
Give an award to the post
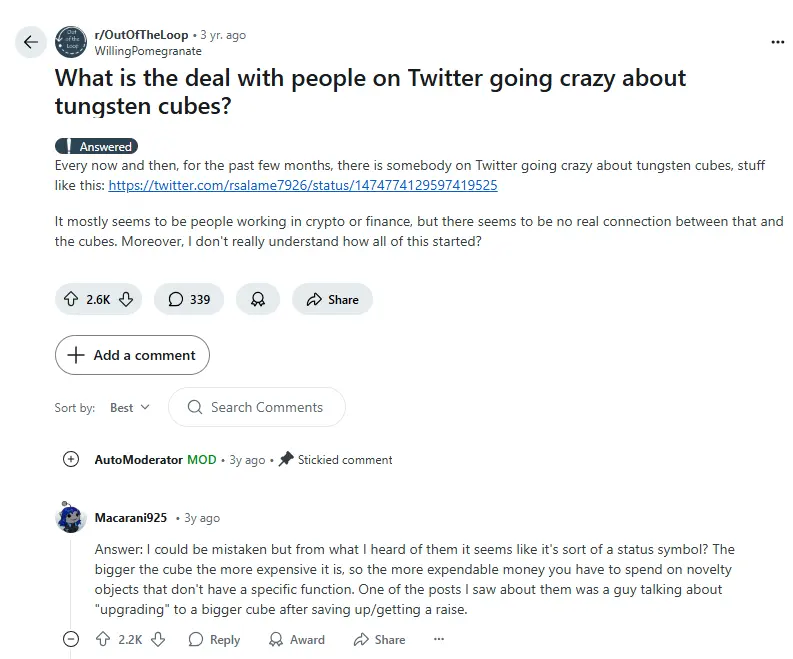click(258, 299)
